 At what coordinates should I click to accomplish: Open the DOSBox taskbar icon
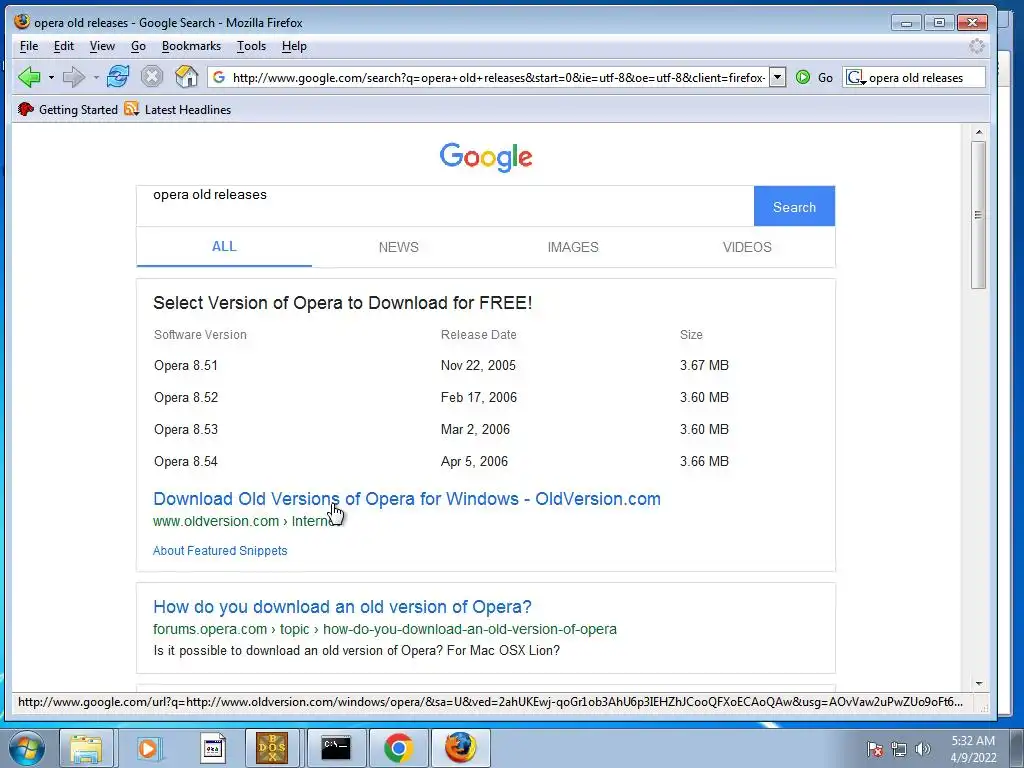(x=272, y=748)
